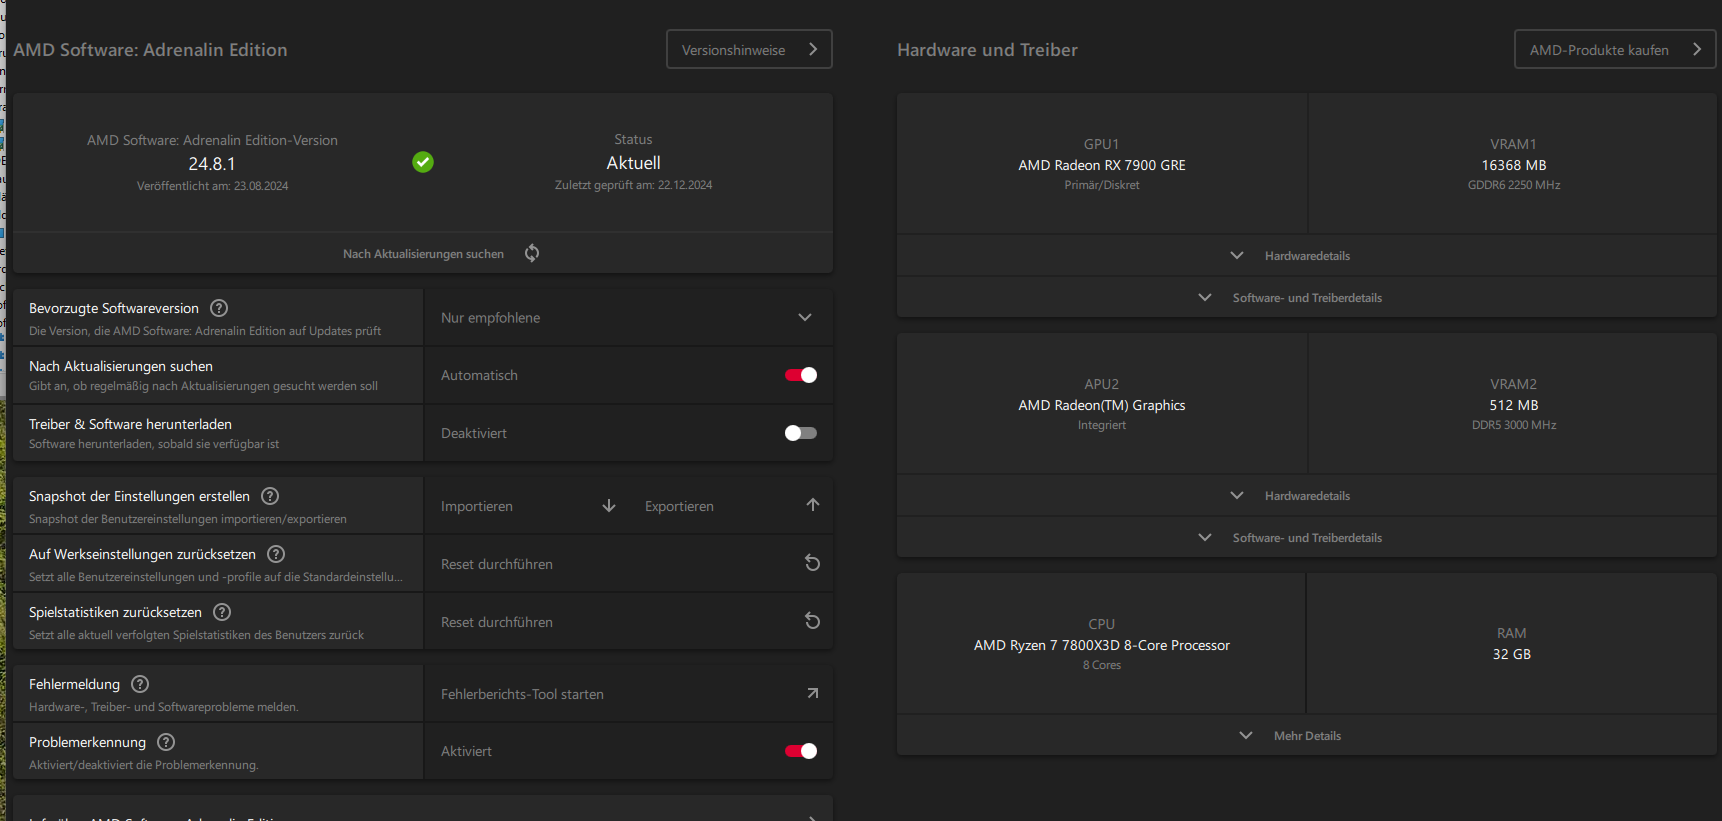This screenshot has height=821, width=1722.
Task: Click the Importieren down-arrow icon
Action: (x=609, y=506)
